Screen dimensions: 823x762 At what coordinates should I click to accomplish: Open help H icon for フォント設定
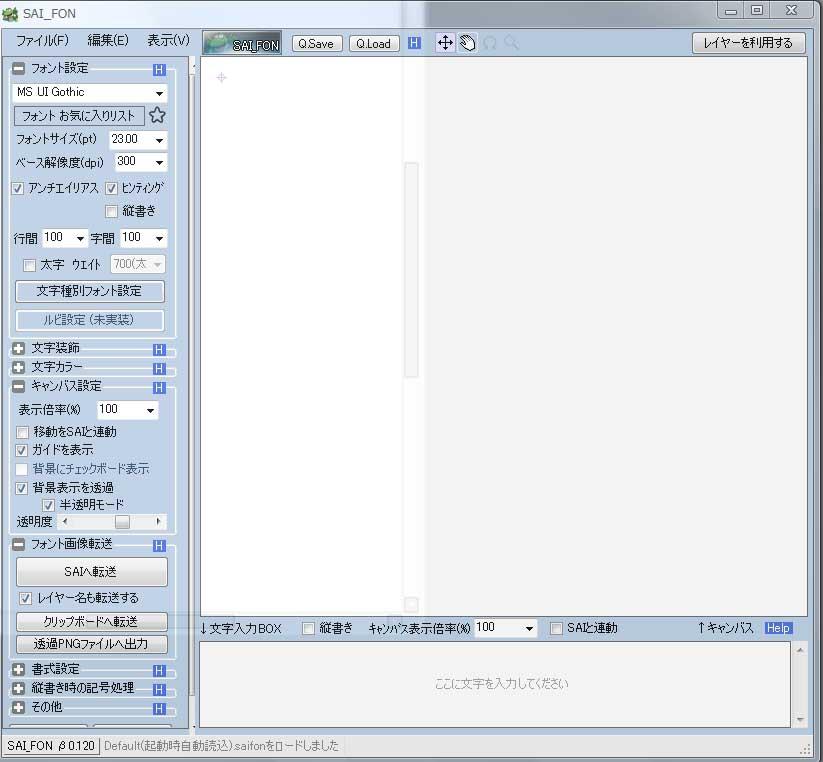(x=159, y=70)
